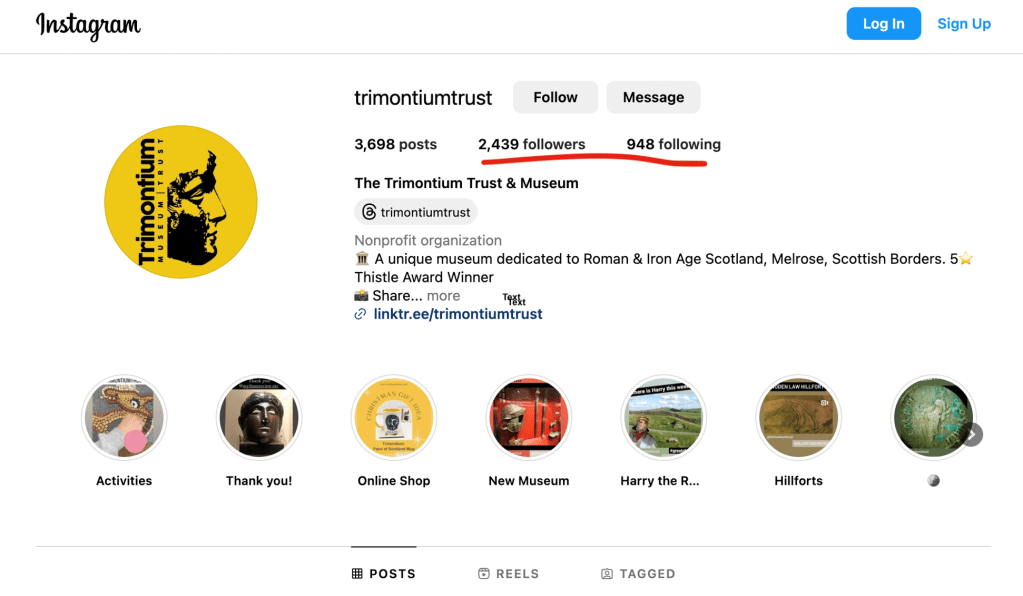Click the Instagram logo

tap(88, 25)
